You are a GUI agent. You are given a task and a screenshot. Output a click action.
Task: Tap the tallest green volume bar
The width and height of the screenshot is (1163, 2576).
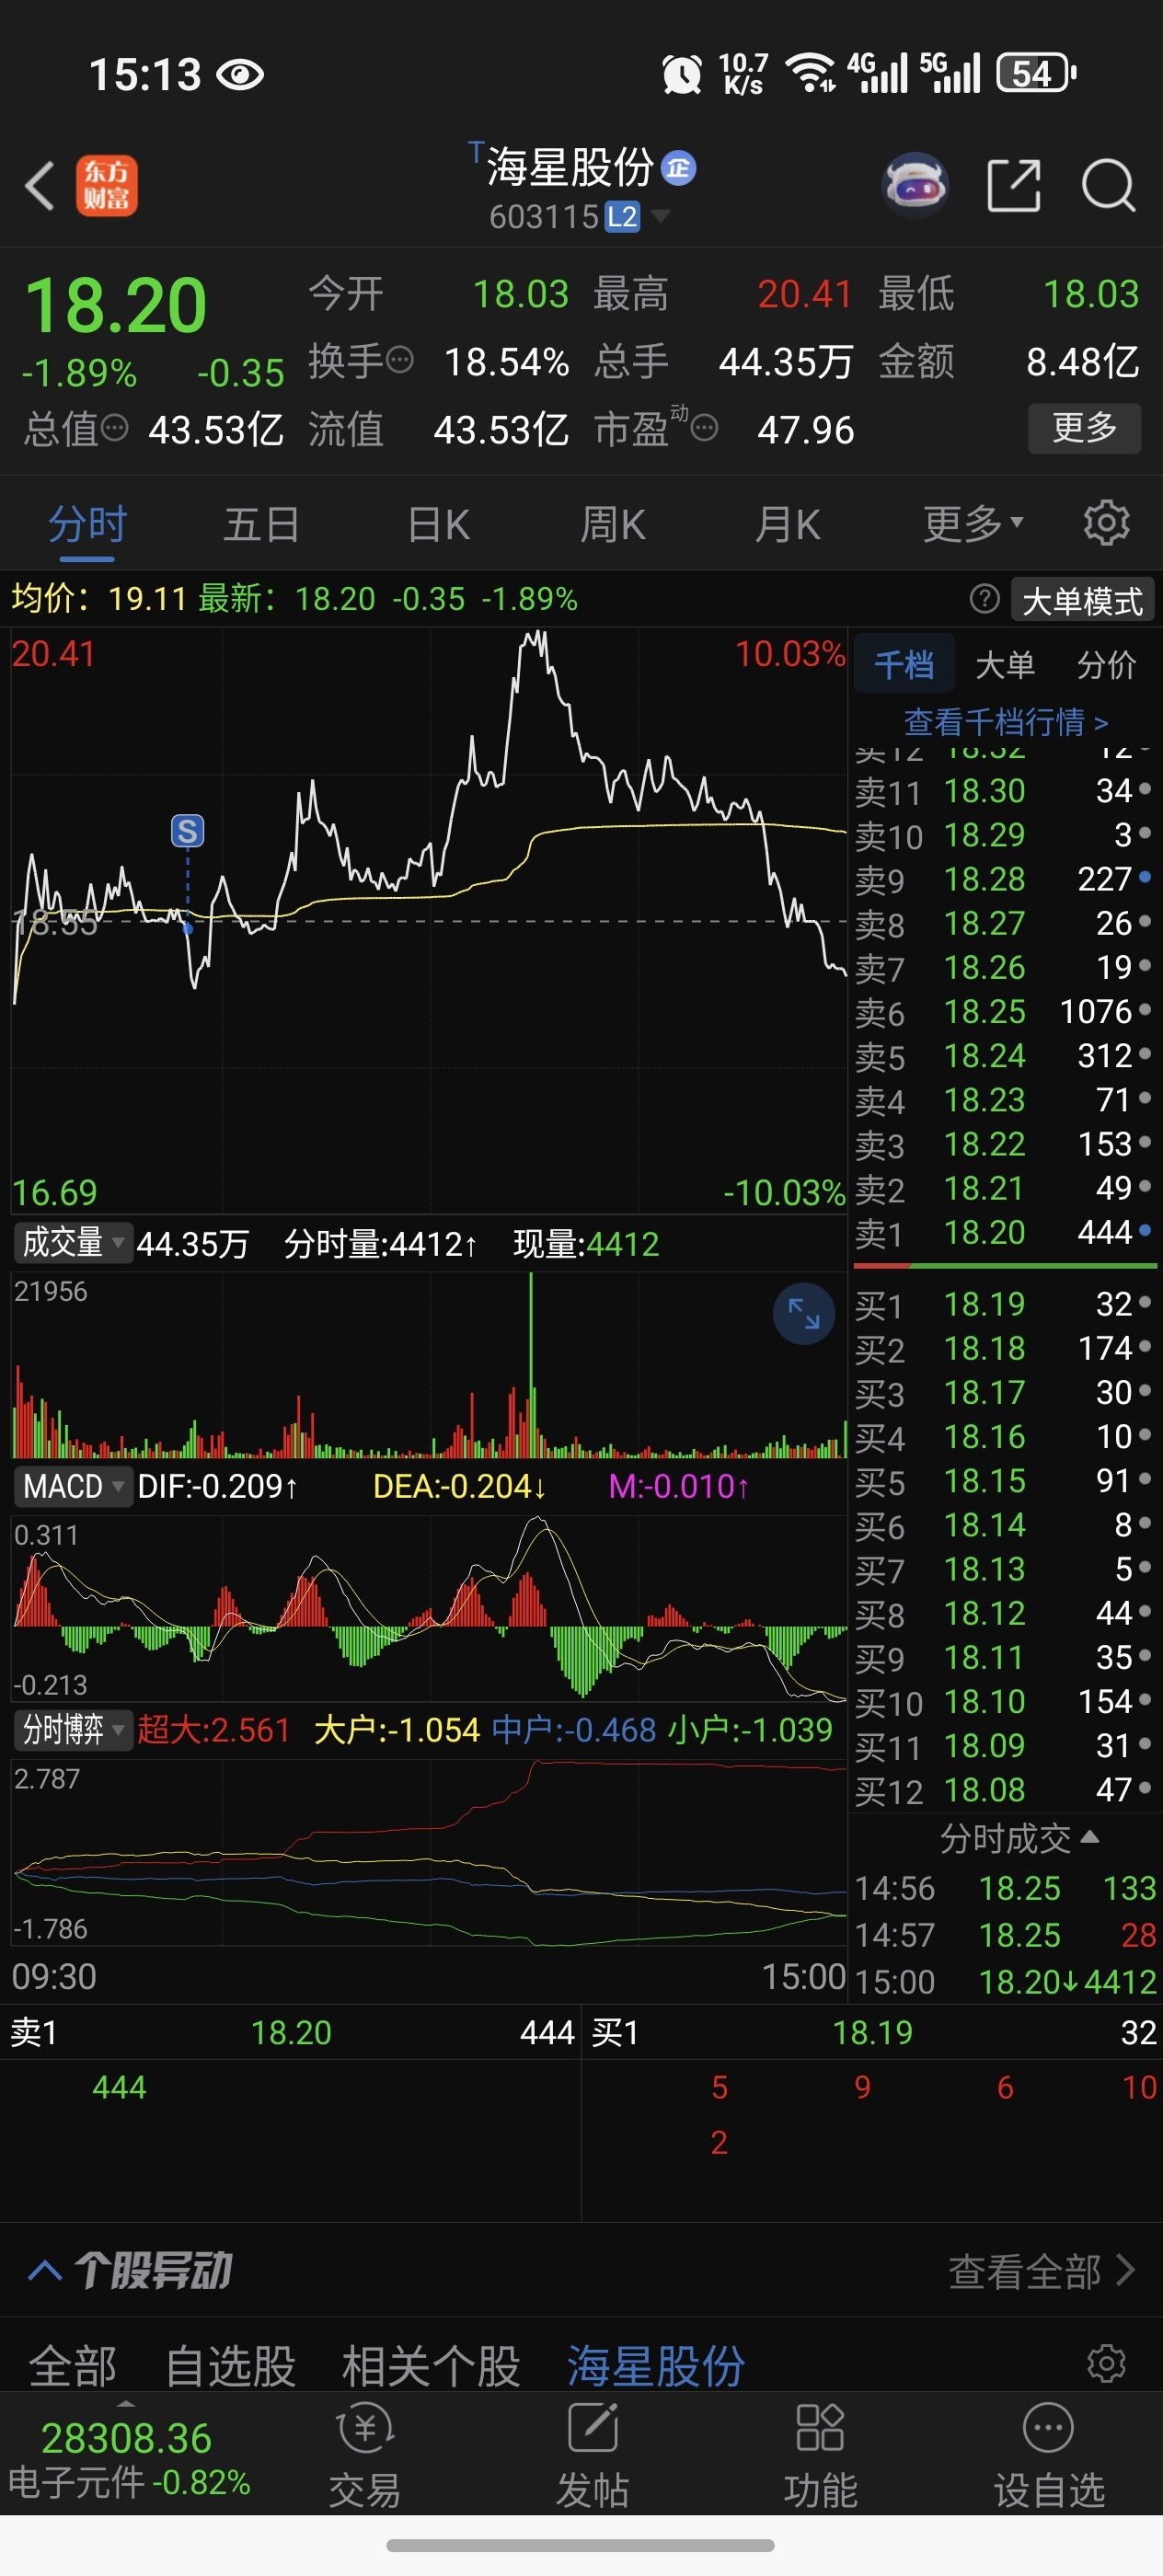[531, 1364]
